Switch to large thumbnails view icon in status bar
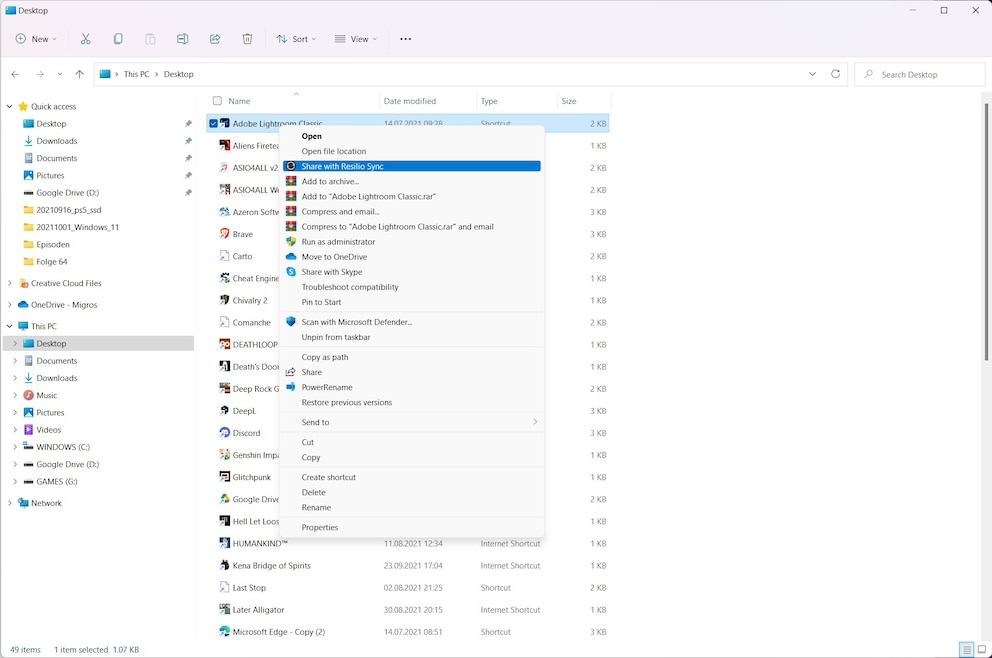 pyautogui.click(x=982, y=649)
